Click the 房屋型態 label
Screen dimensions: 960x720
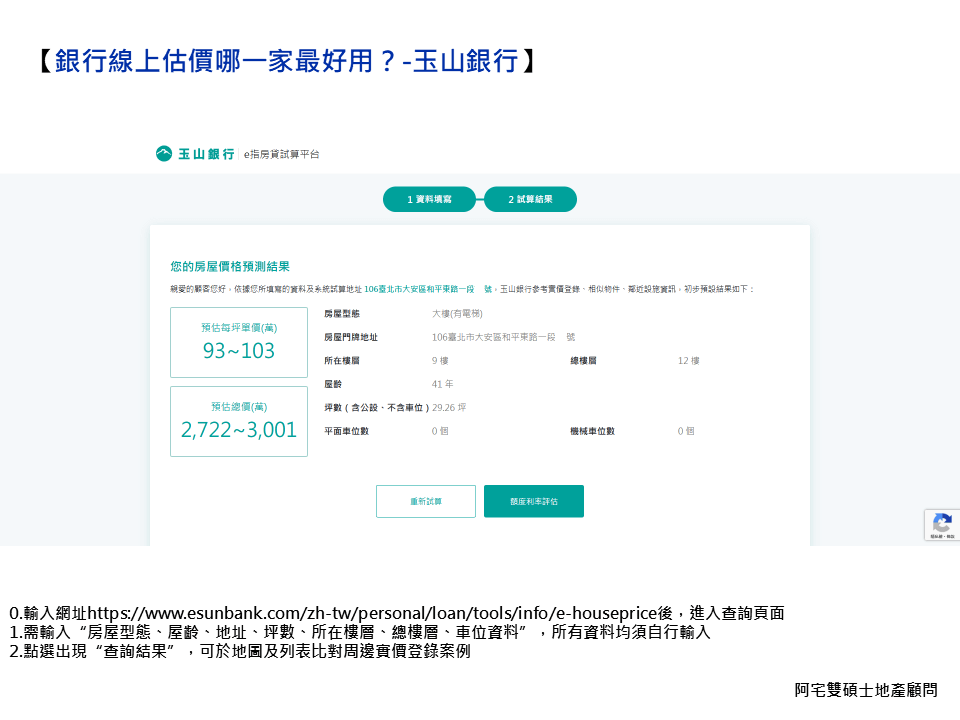tap(342, 313)
